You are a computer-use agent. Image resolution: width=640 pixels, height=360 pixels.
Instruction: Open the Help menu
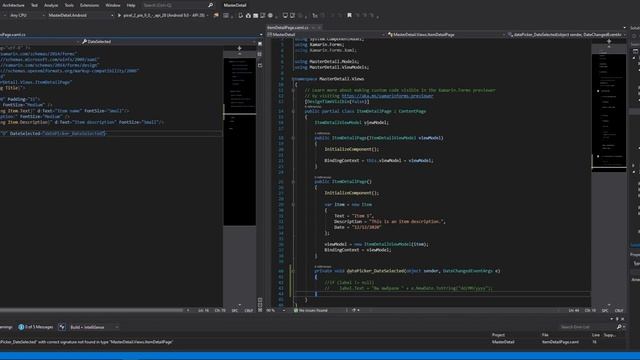pyautogui.click(x=131, y=5)
